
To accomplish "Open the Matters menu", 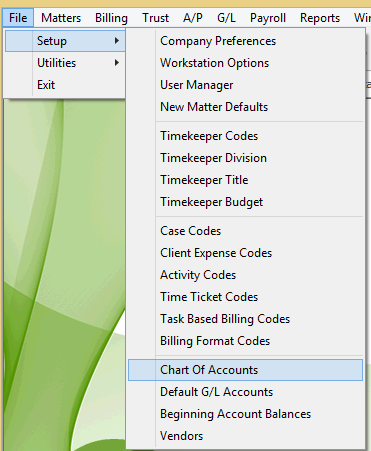I will (x=61, y=18).
